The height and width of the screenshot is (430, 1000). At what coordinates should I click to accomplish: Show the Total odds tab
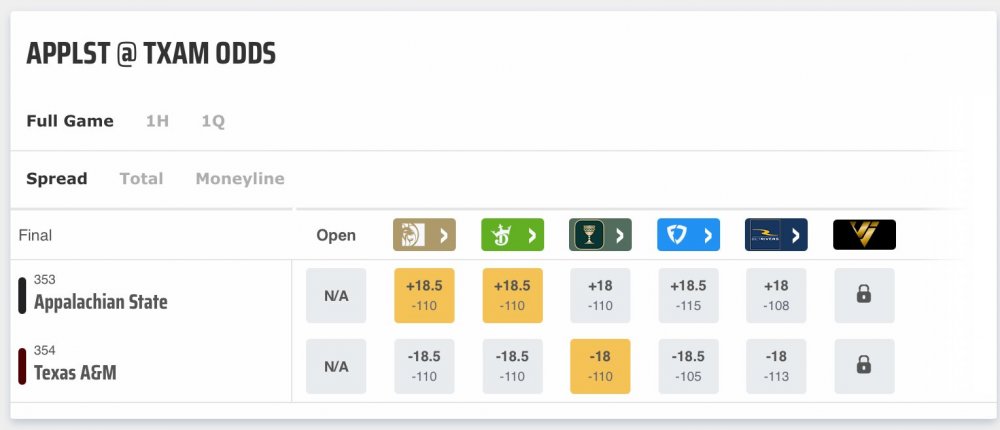click(141, 179)
